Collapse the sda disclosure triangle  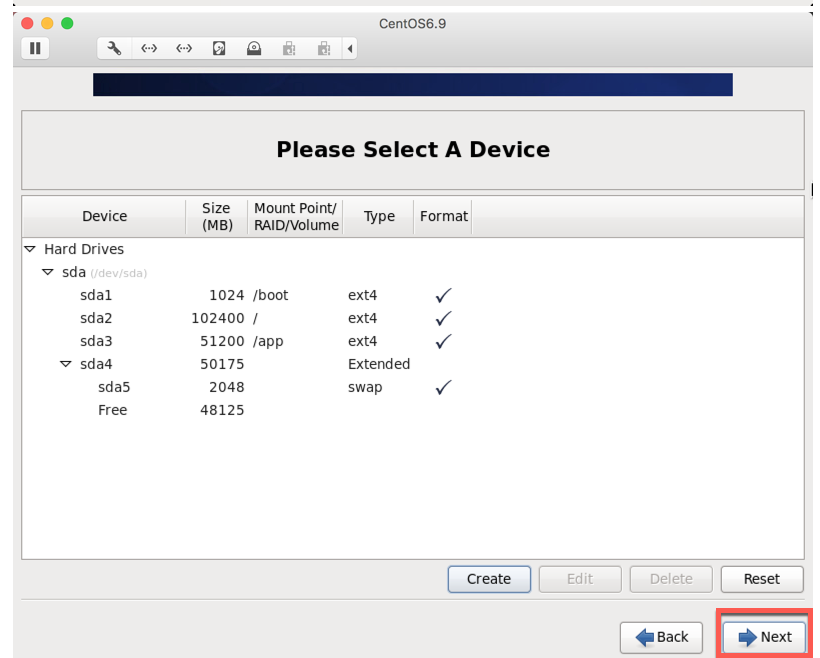pos(47,272)
